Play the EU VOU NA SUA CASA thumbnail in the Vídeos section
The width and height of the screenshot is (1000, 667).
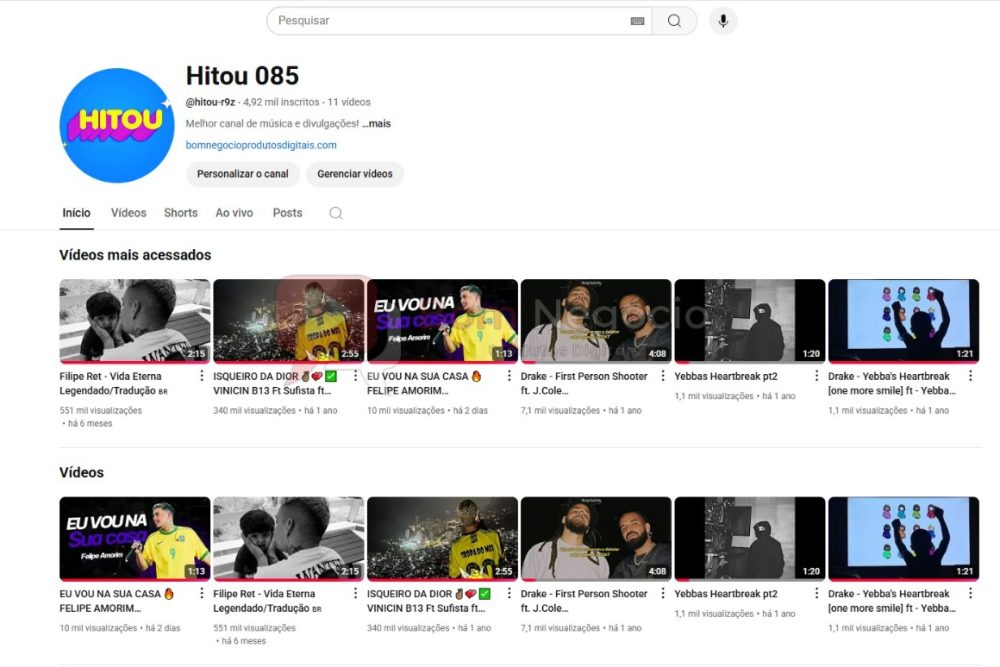pyautogui.click(x=135, y=539)
